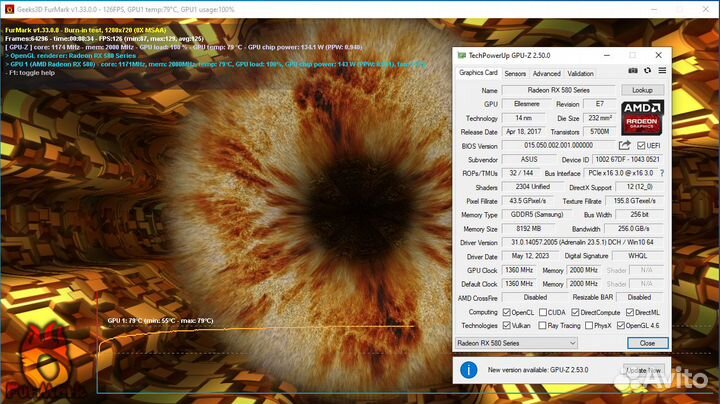Click the Die Size 232 mm² value

[x=600, y=118]
